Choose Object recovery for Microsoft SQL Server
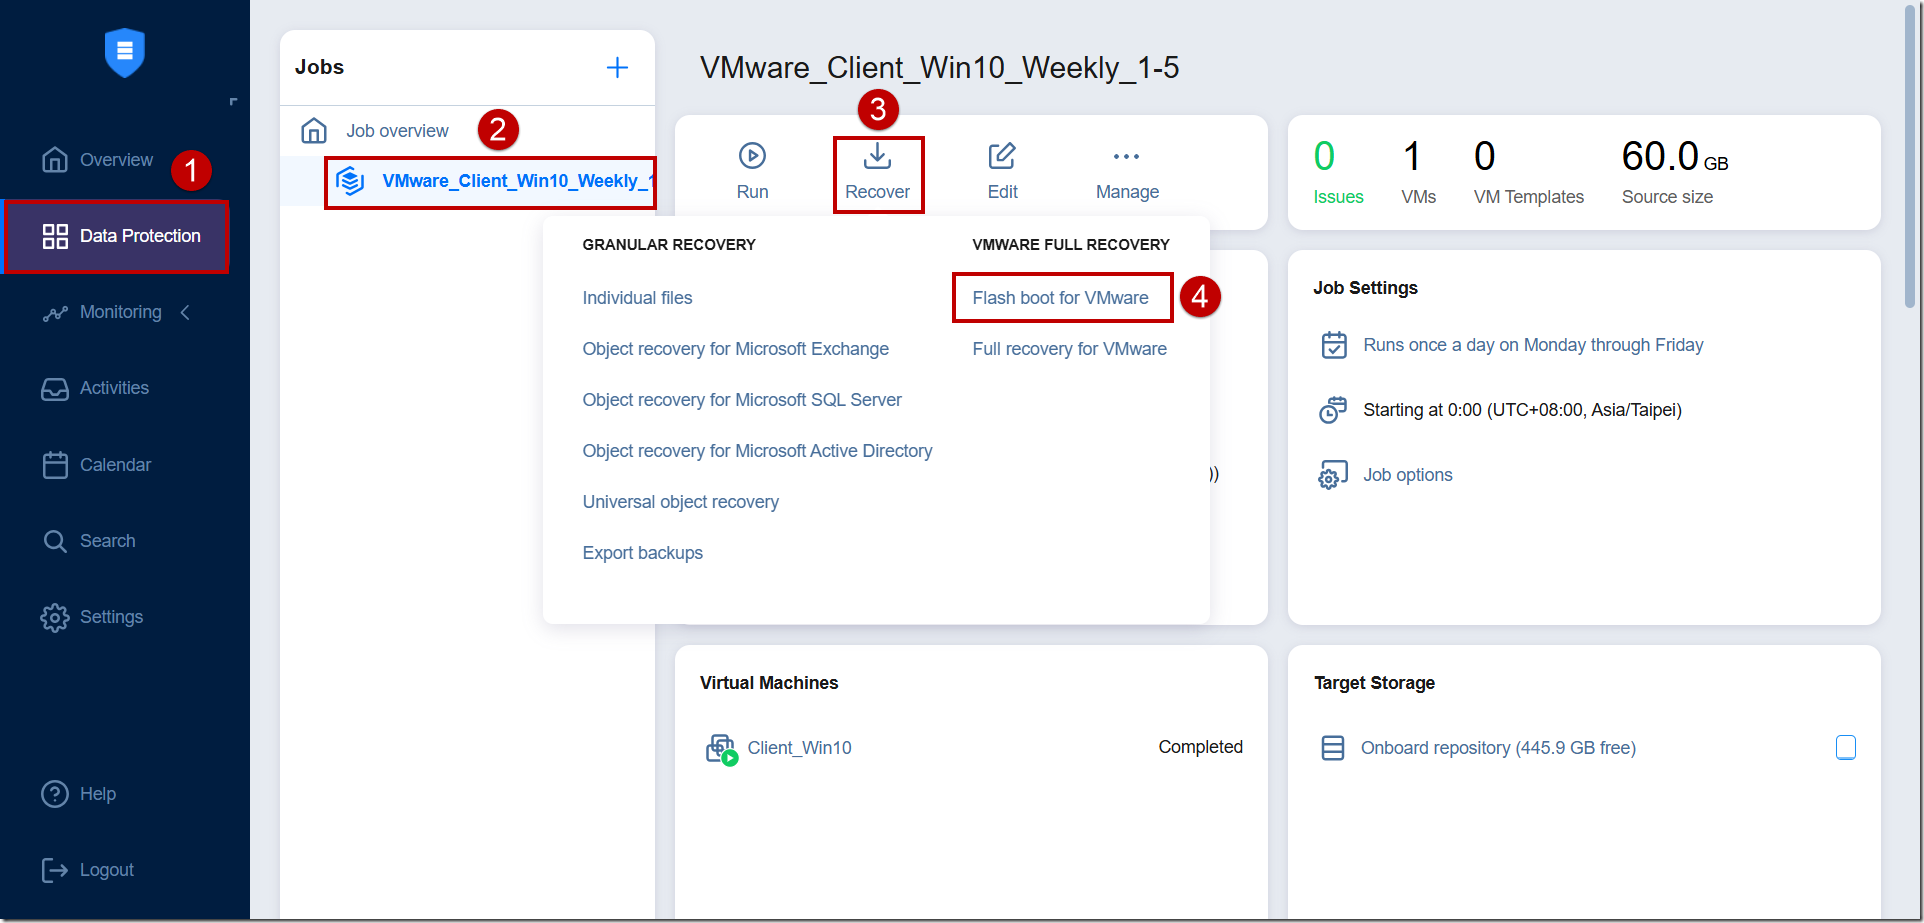Image resolution: width=1924 pixels, height=923 pixels. [742, 400]
